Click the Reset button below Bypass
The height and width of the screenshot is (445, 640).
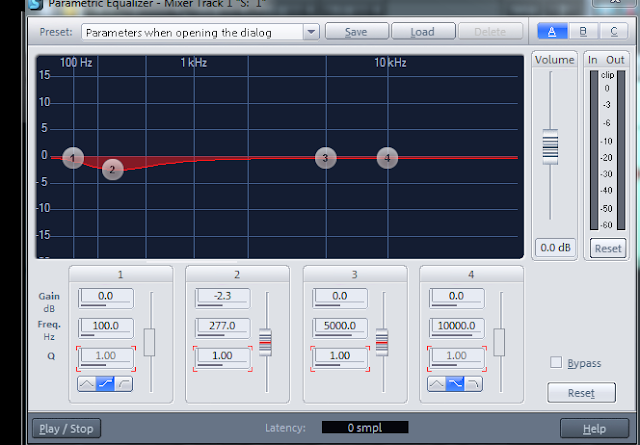pos(581,393)
